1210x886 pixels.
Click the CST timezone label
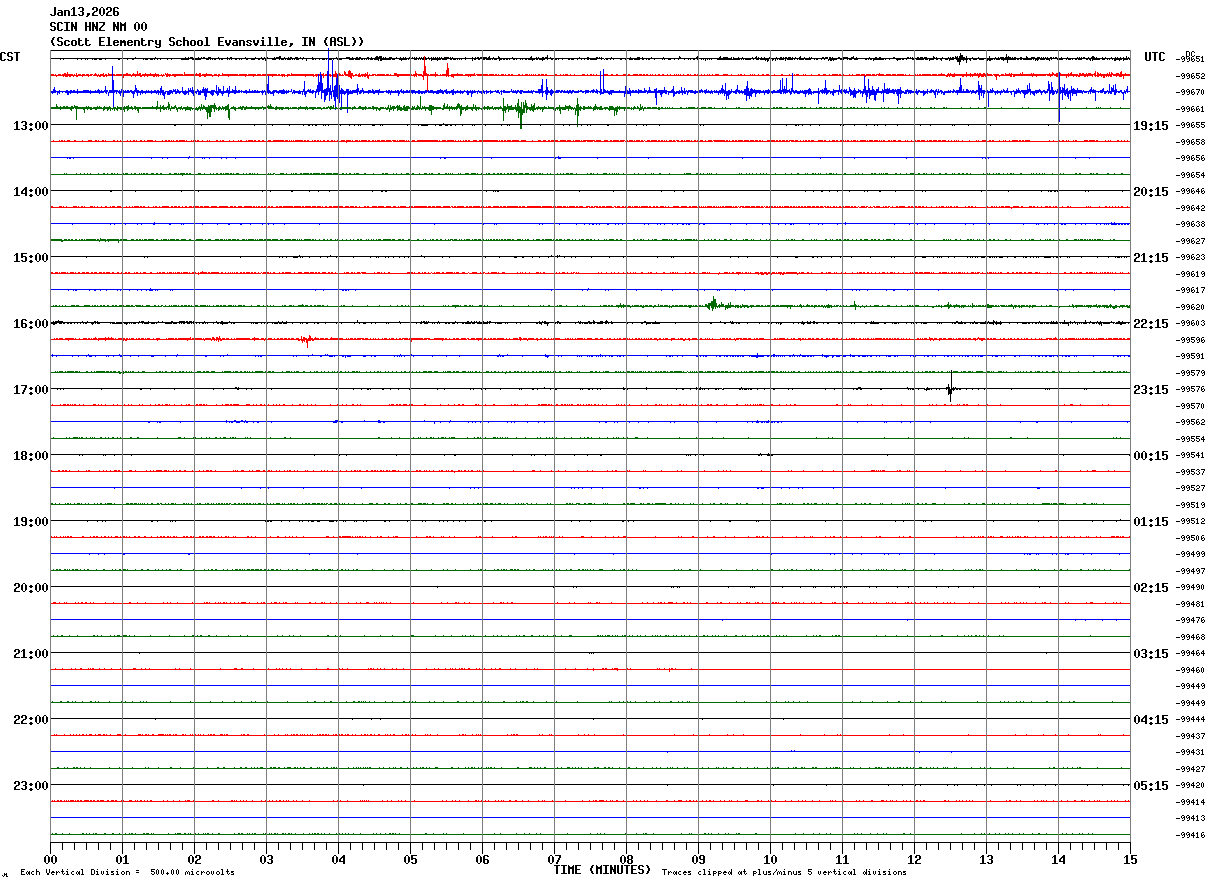[x=10, y=57]
